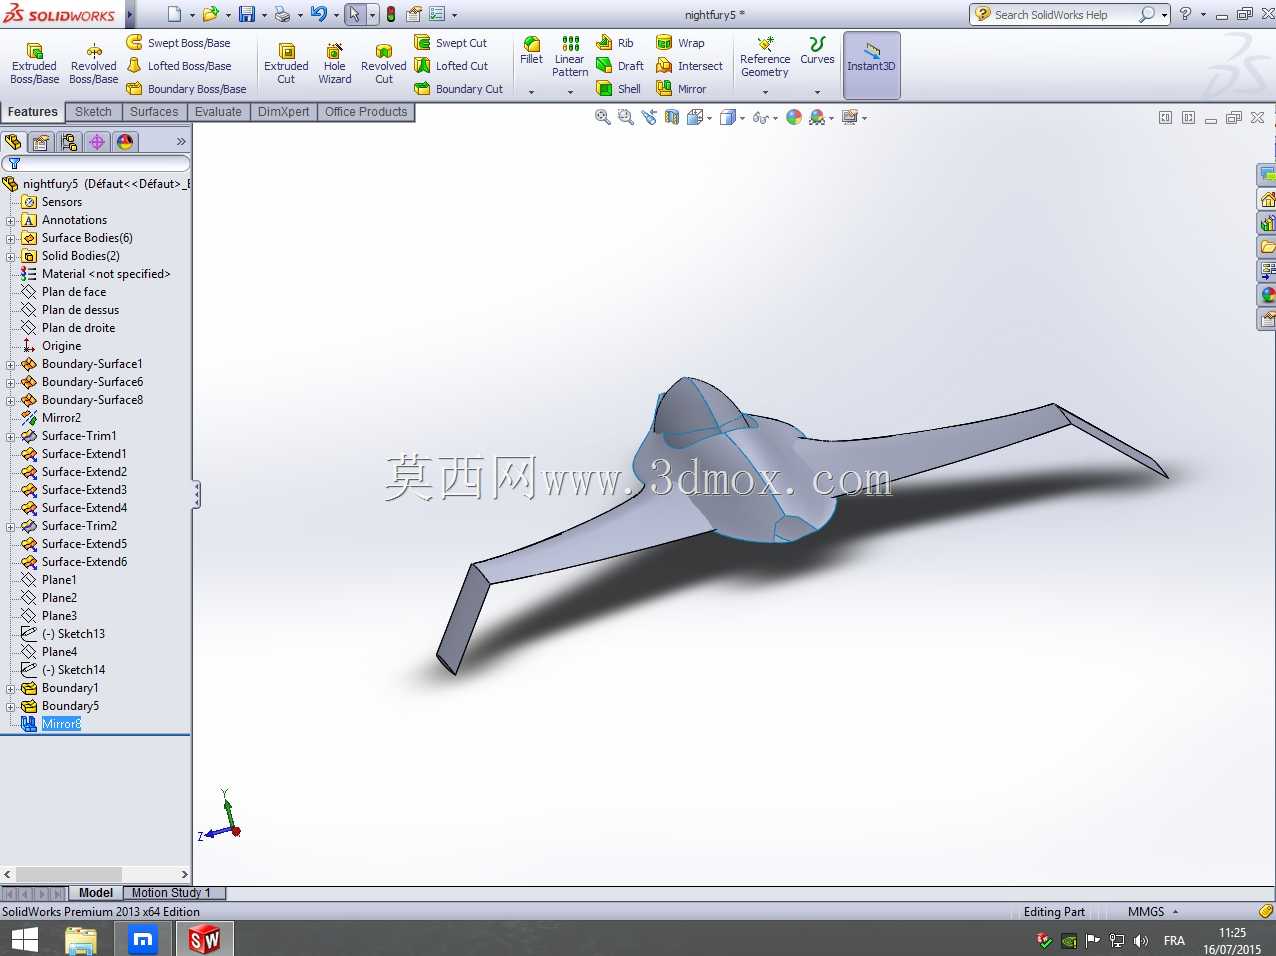Choose Boundary Boss/Base
The height and width of the screenshot is (956, 1276).
[x=186, y=89]
